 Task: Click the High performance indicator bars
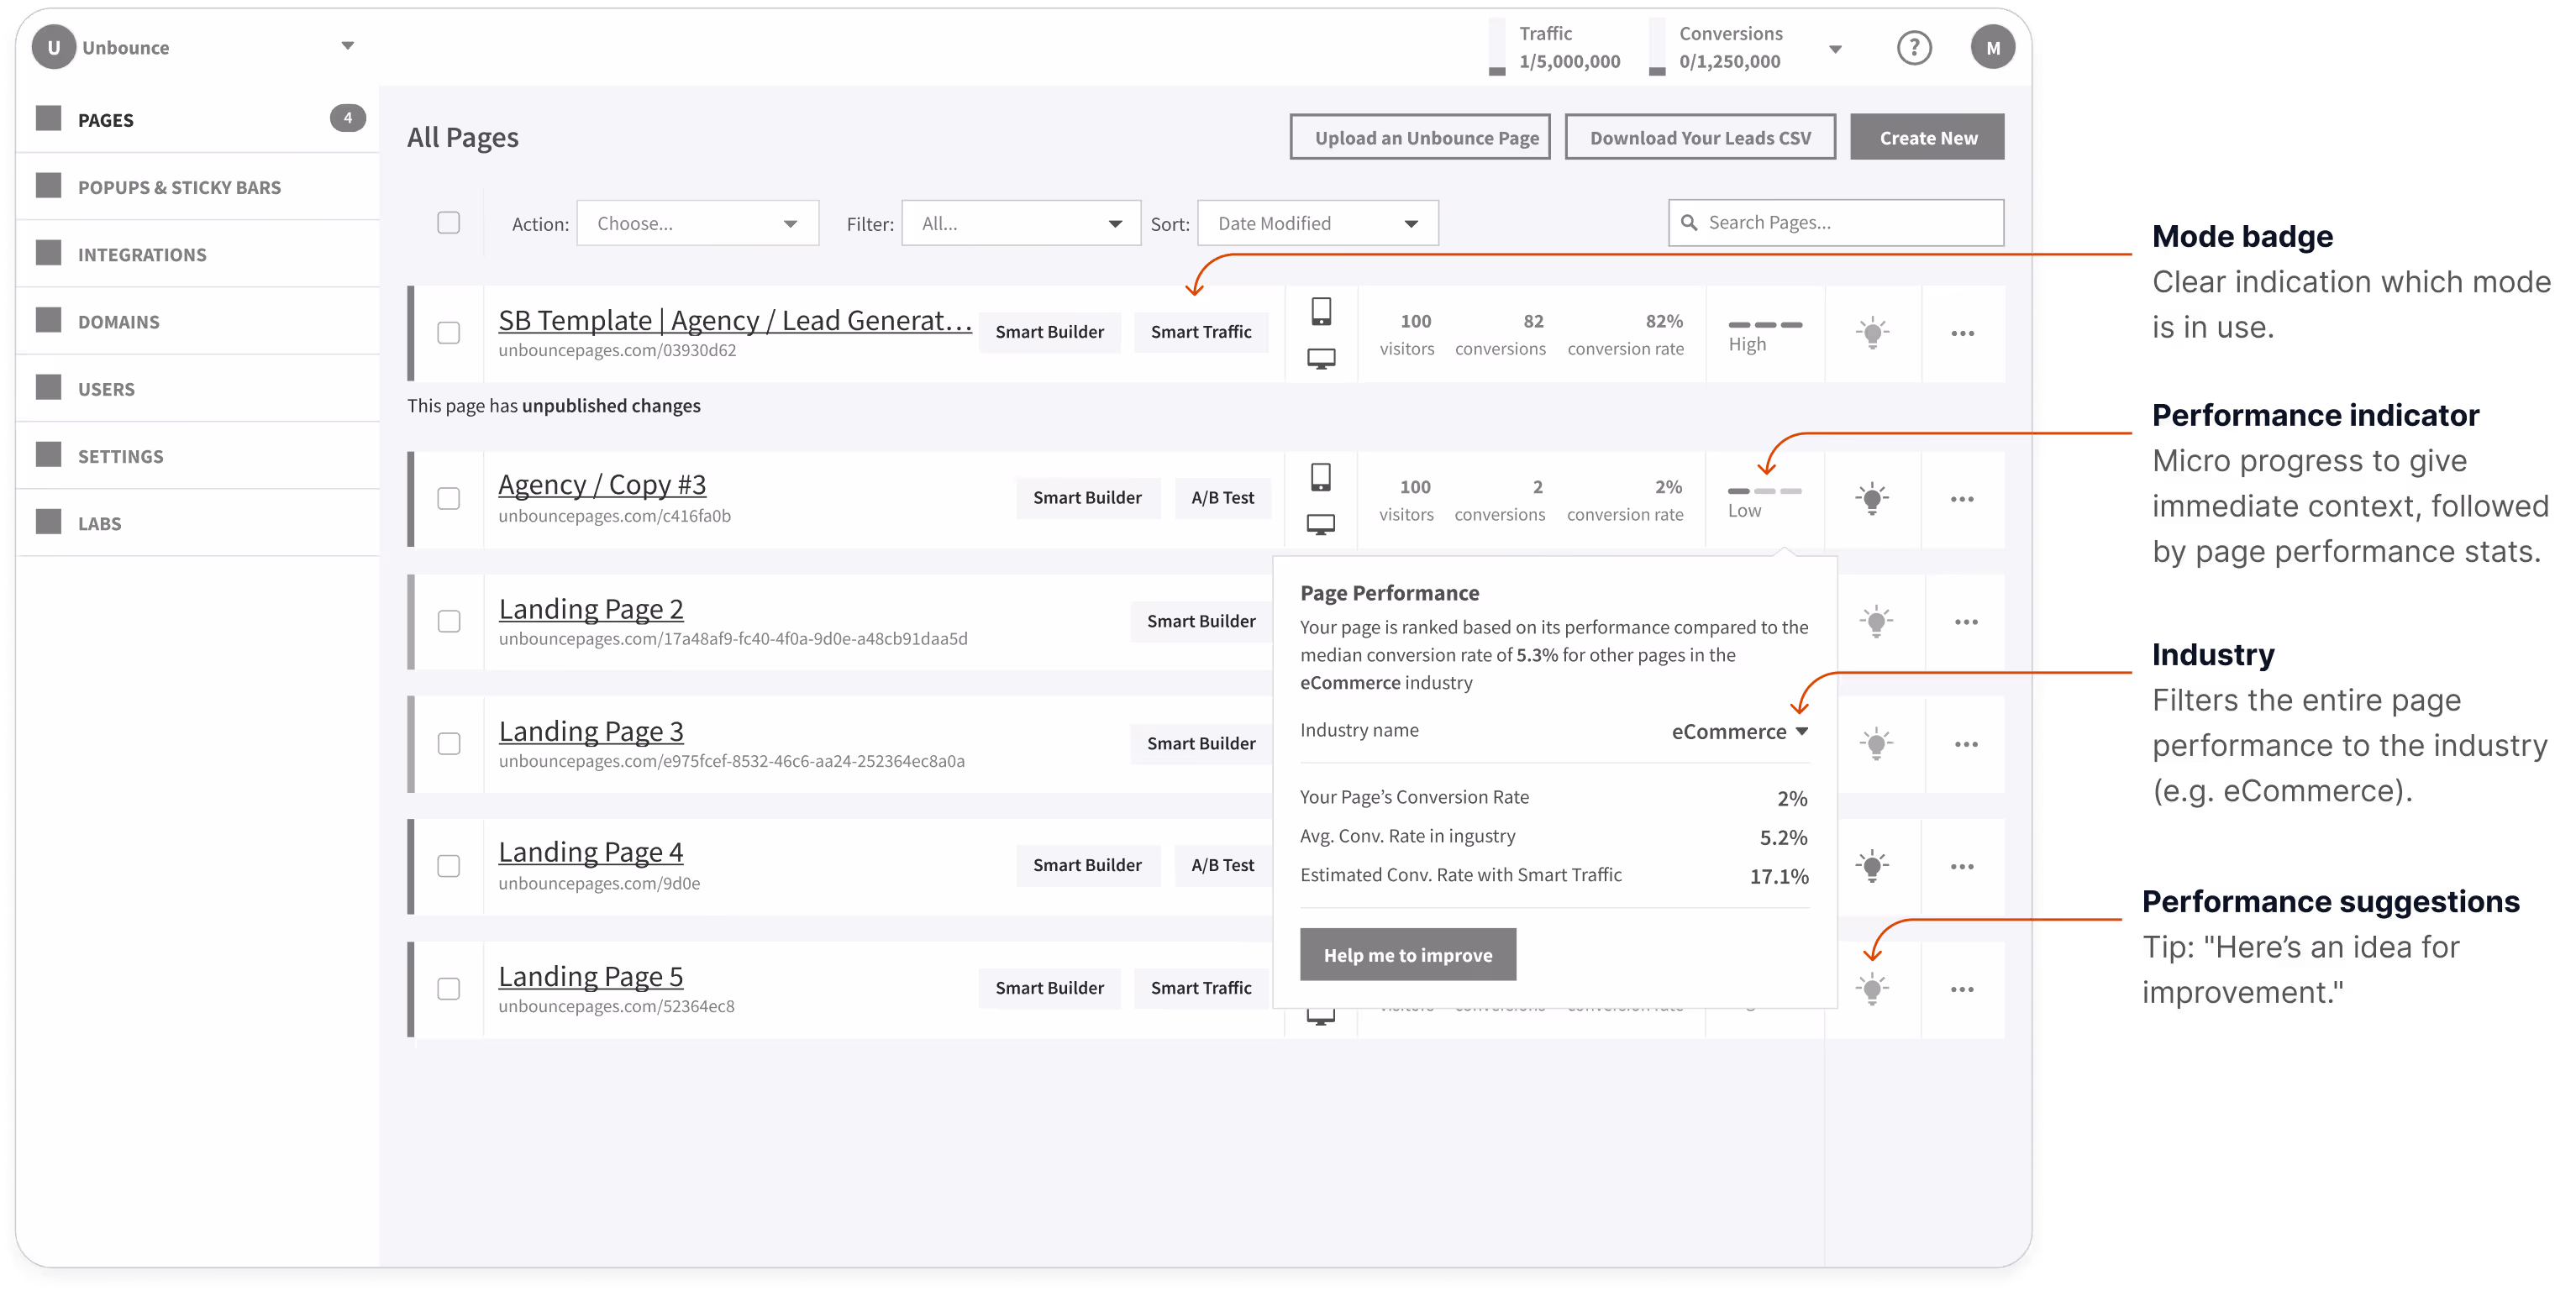[1765, 325]
